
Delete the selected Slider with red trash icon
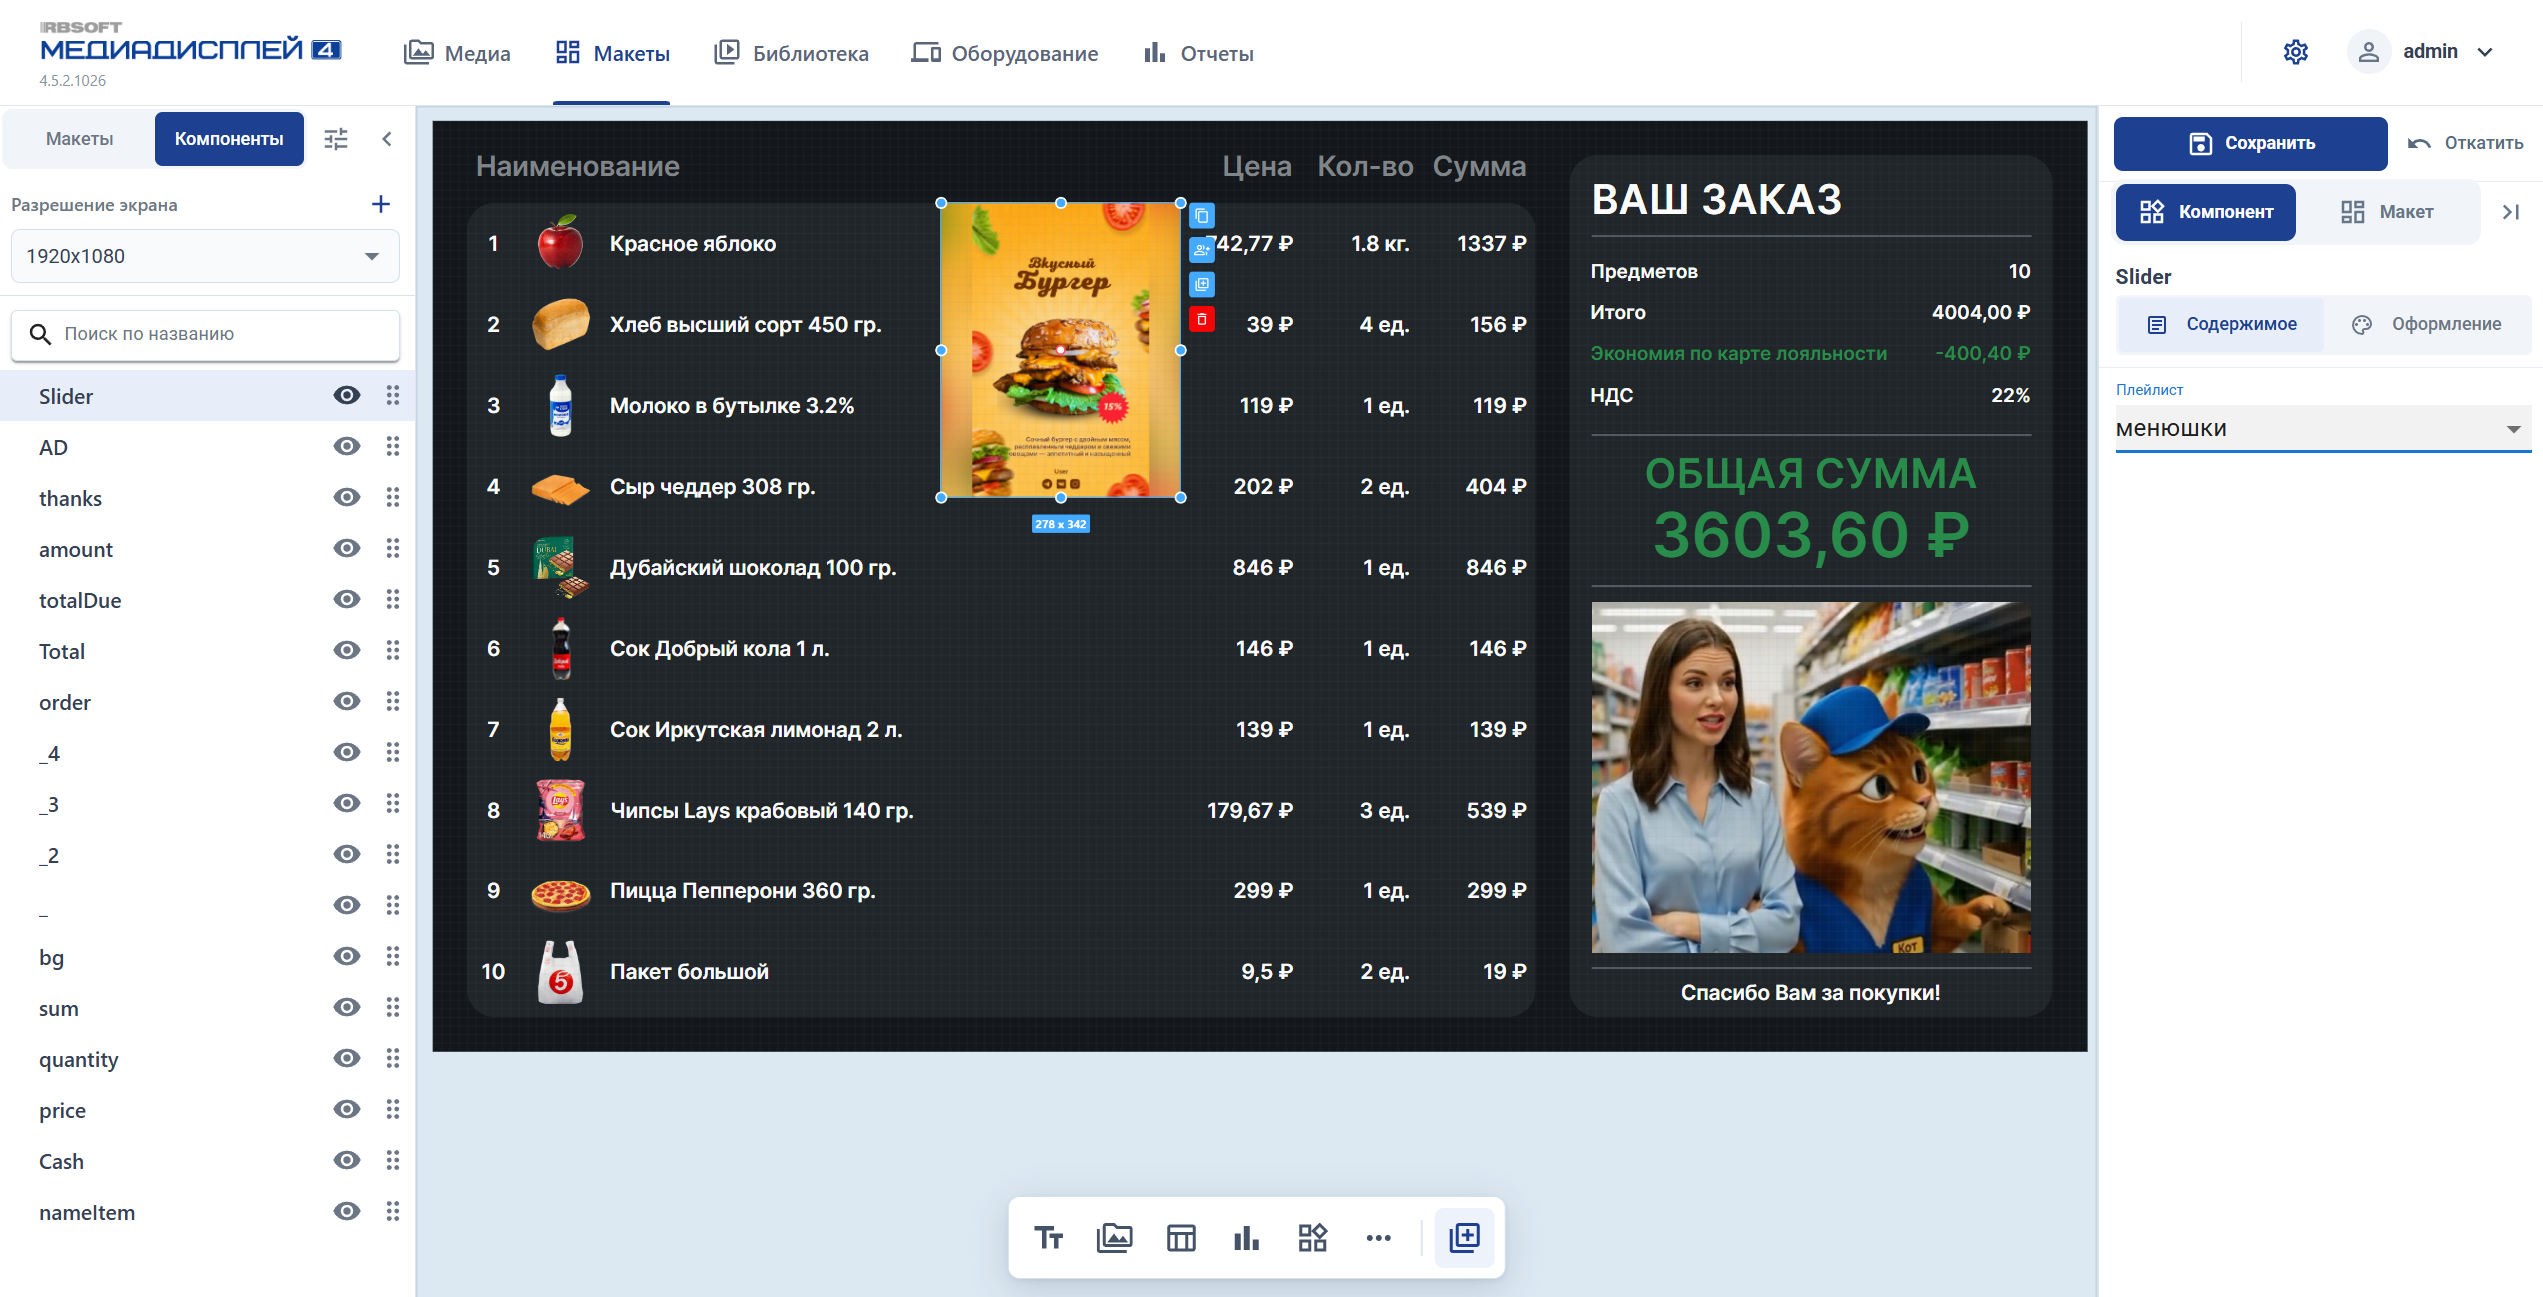tap(1202, 320)
